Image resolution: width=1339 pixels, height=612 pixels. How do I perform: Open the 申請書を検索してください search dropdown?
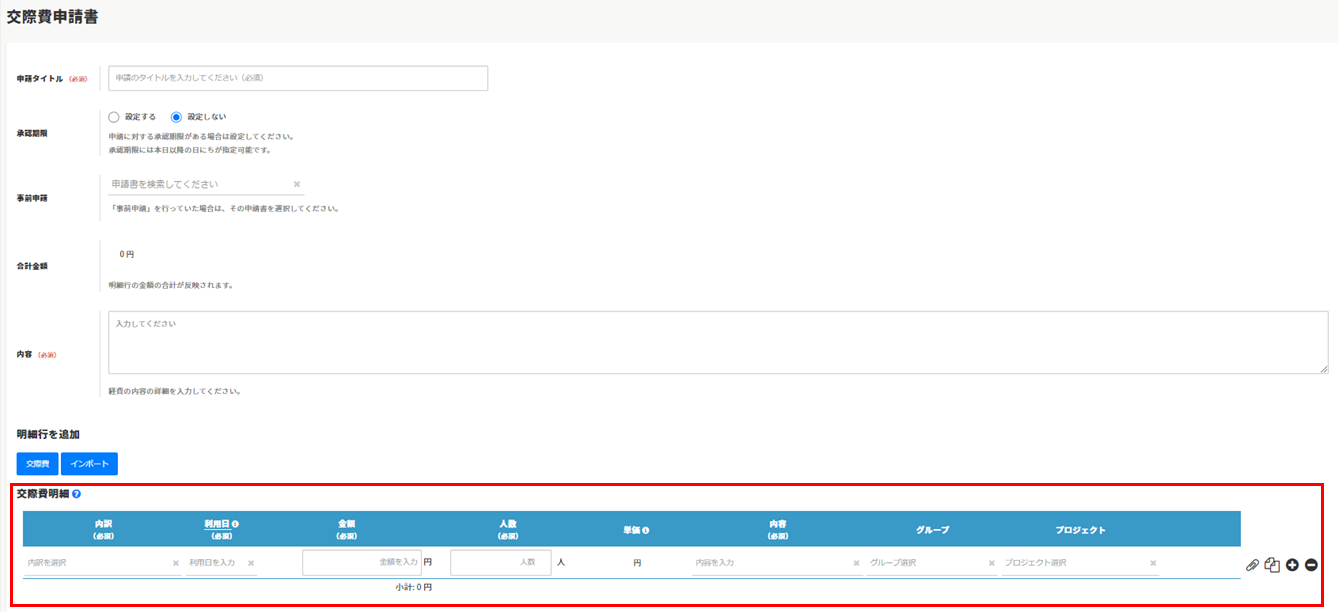198,184
